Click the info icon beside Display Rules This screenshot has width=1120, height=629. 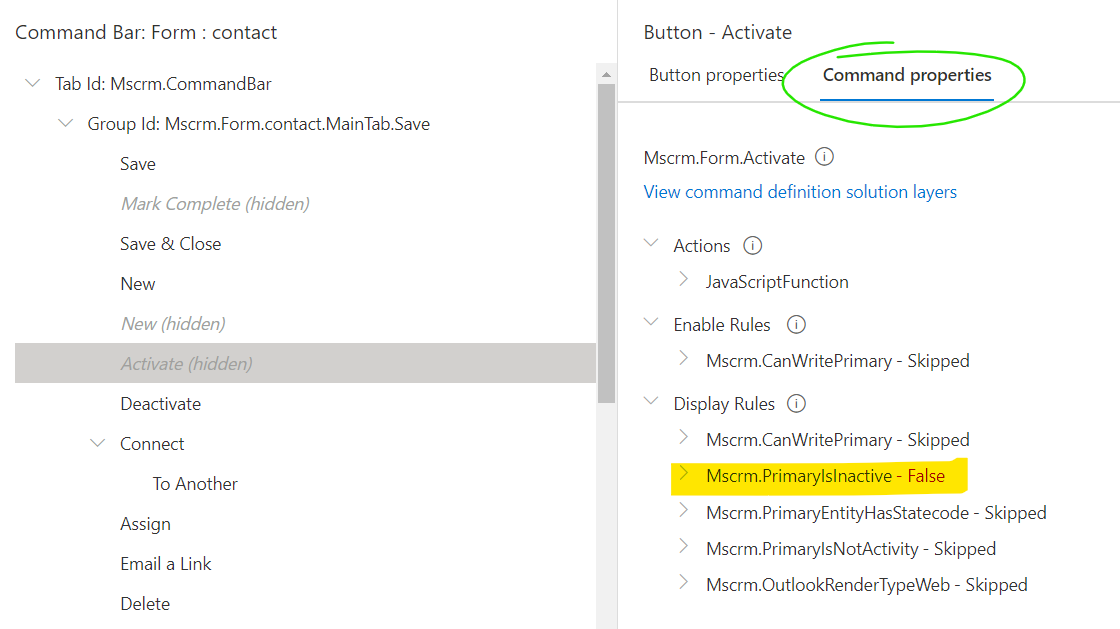(796, 404)
